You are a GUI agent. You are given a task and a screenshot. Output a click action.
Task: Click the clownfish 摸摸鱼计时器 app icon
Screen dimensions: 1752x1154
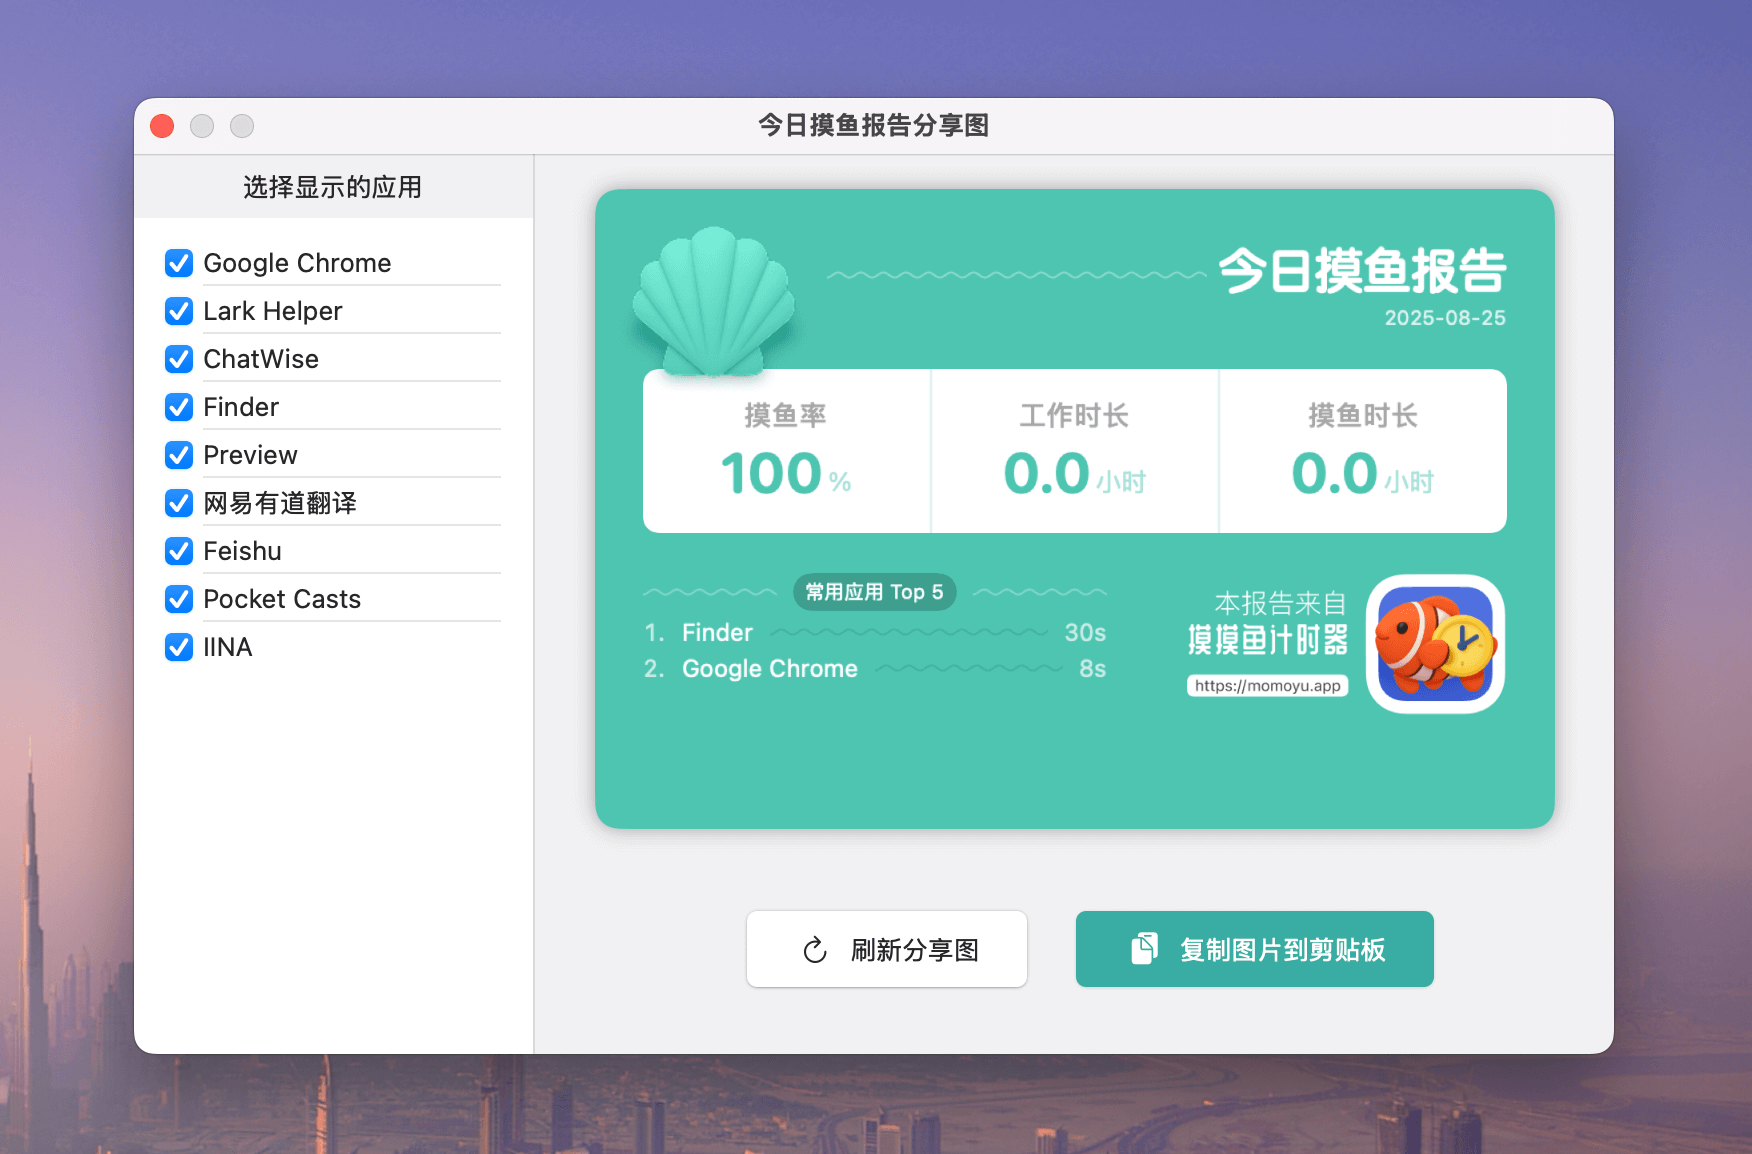click(1434, 645)
